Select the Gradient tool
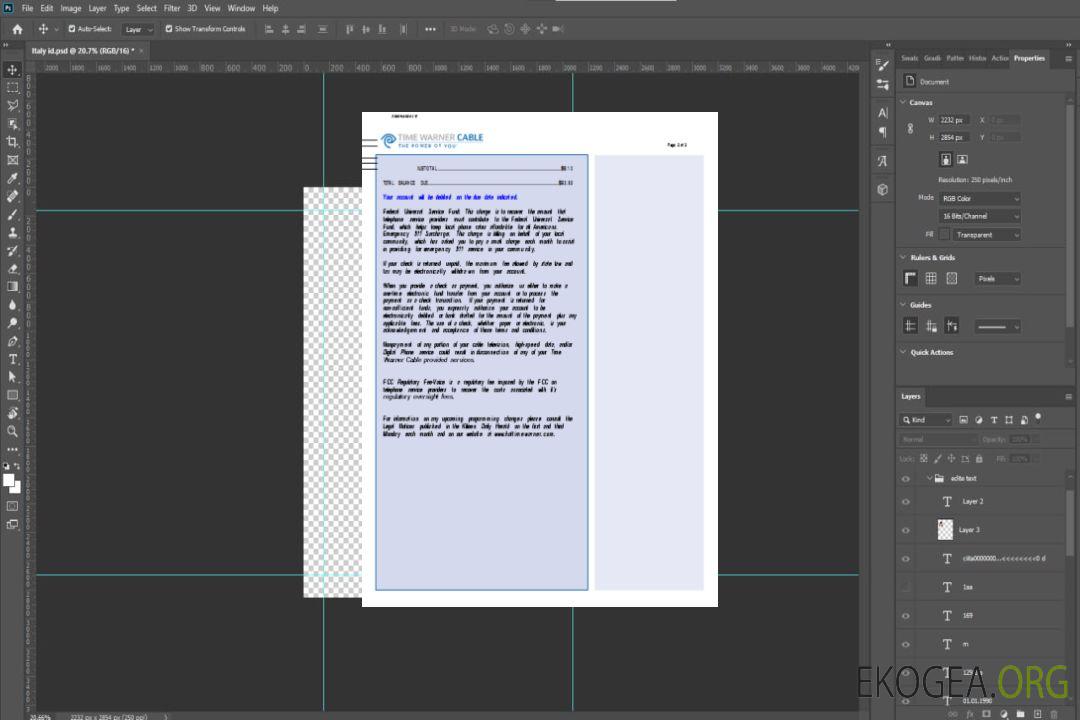This screenshot has height=720, width=1080. click(x=13, y=287)
